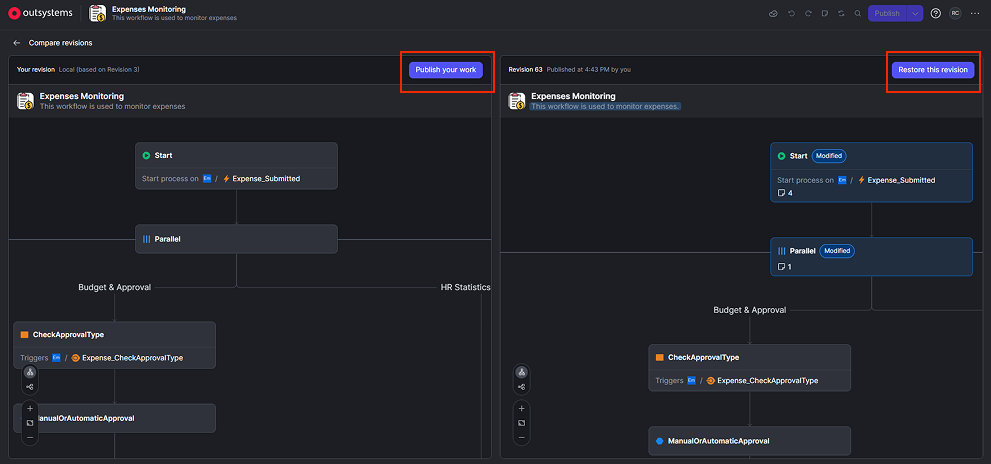Select ManualOrAutomaticApproval node in Revision 63
Screen dimensions: 991x464
750,441
